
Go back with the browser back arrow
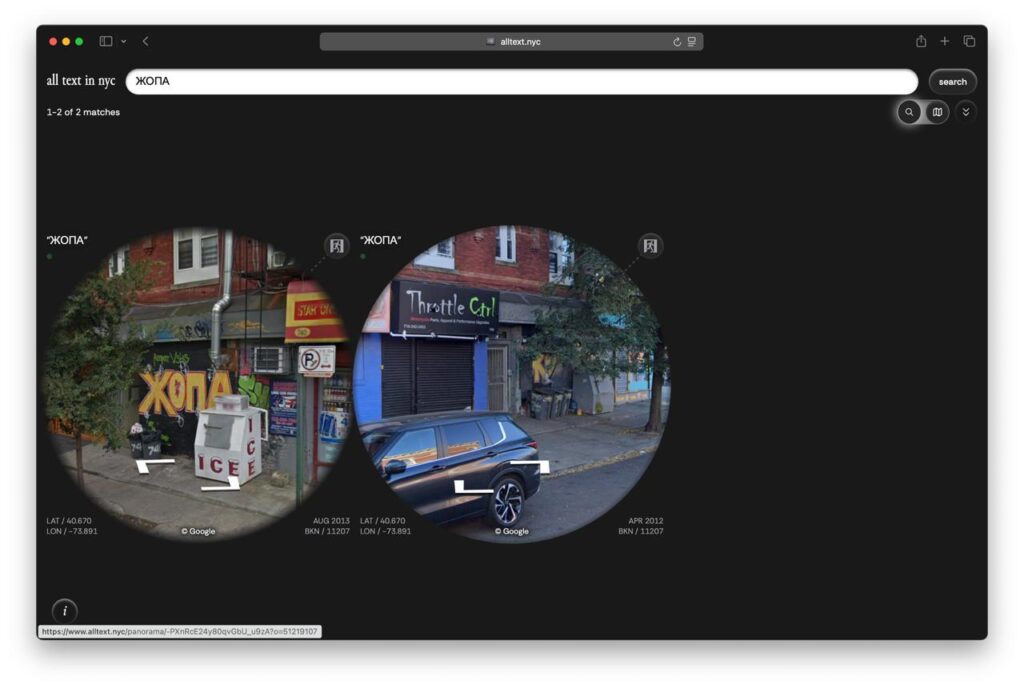pos(146,41)
